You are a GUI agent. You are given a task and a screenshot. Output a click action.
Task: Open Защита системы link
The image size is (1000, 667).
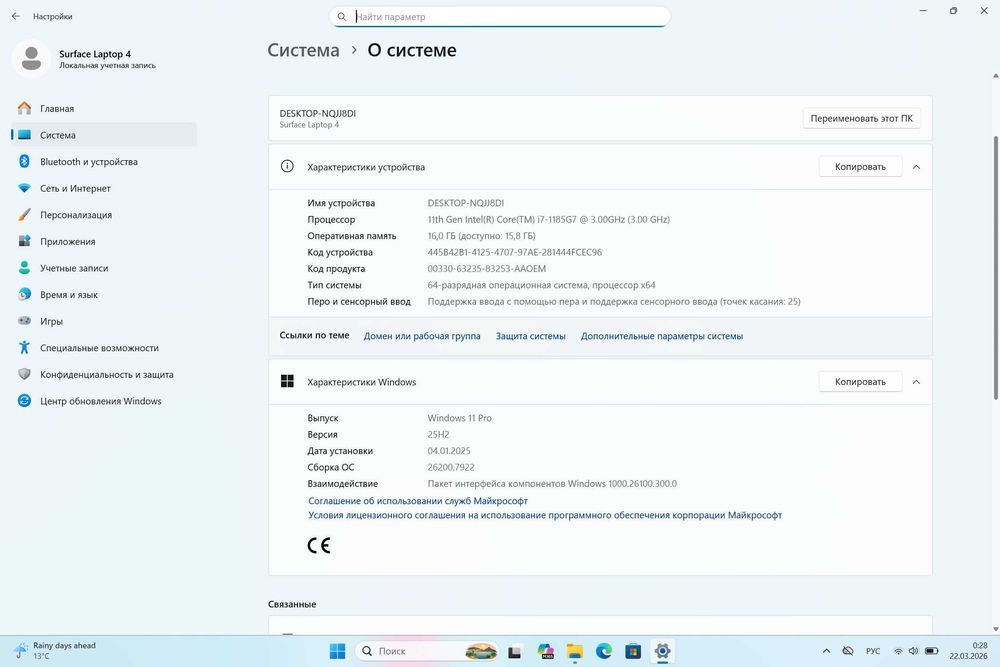(531, 336)
